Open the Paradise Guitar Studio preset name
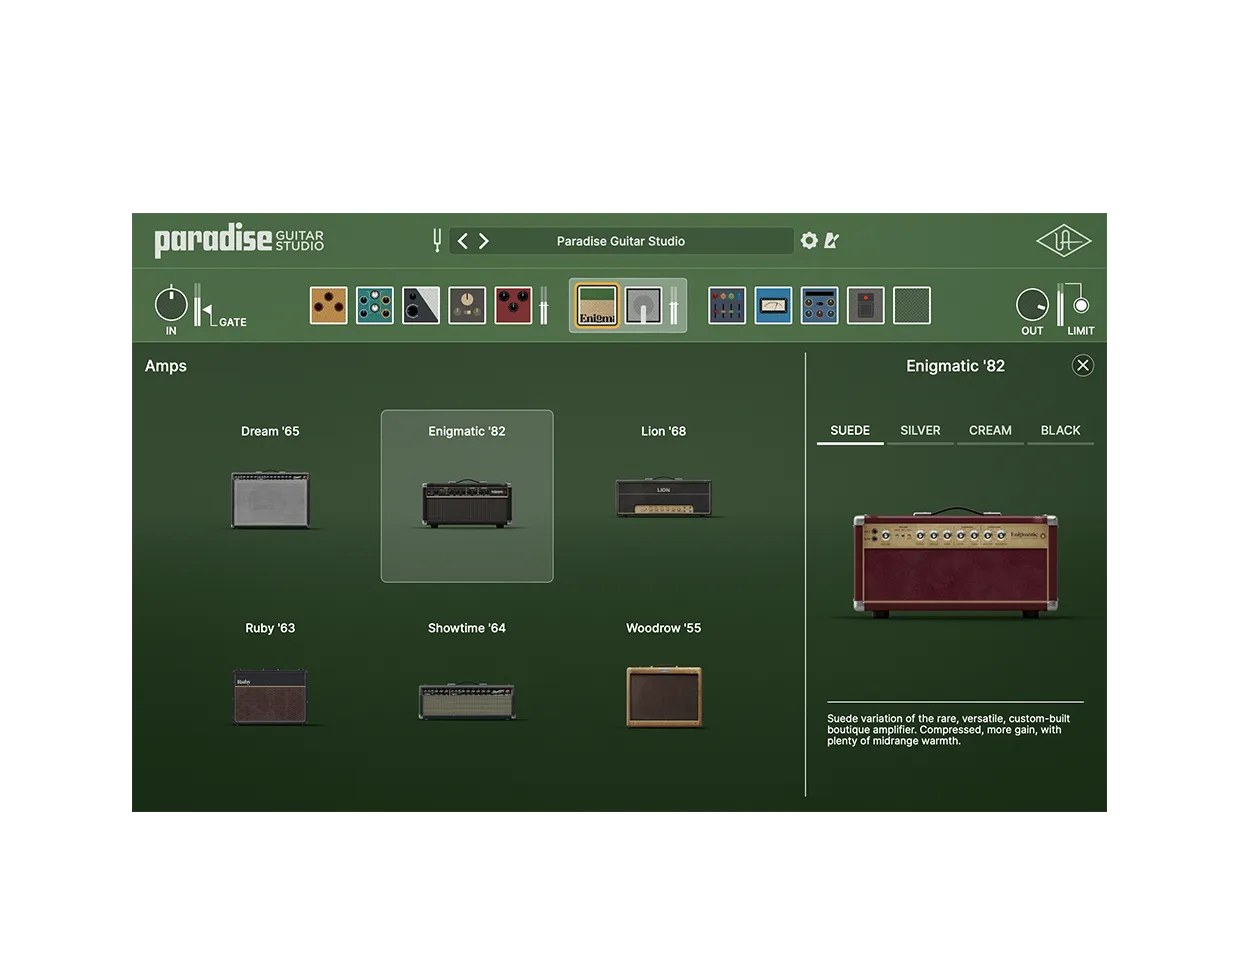Viewport: 1248px width, 980px height. [621, 241]
